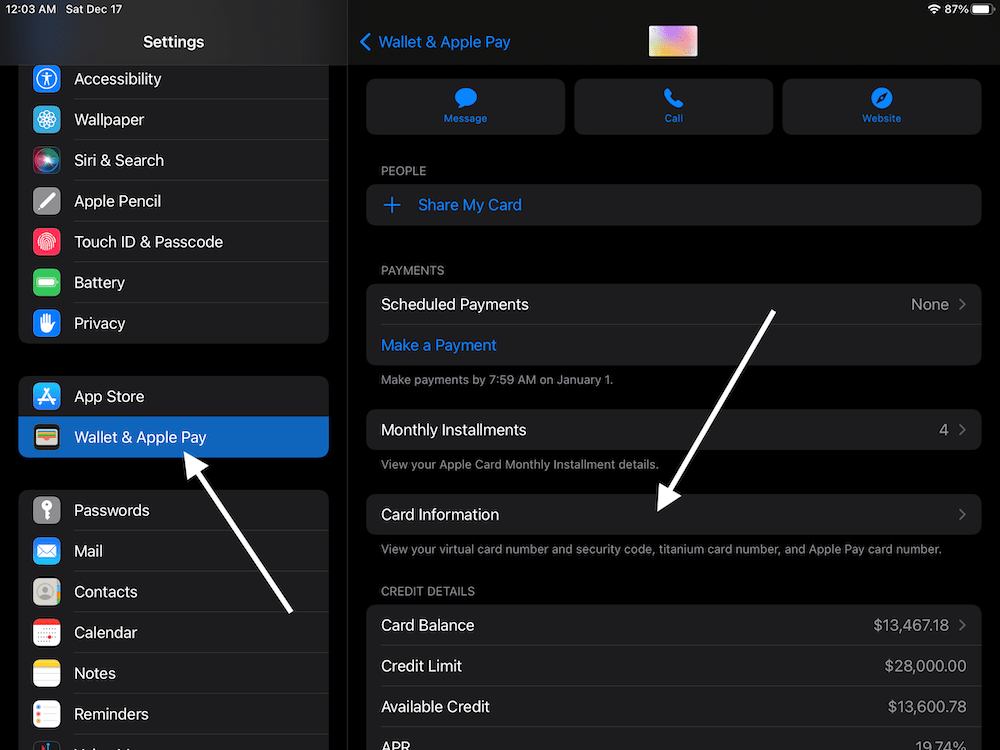
Task: Tap the Settings title header
Action: click(x=173, y=42)
